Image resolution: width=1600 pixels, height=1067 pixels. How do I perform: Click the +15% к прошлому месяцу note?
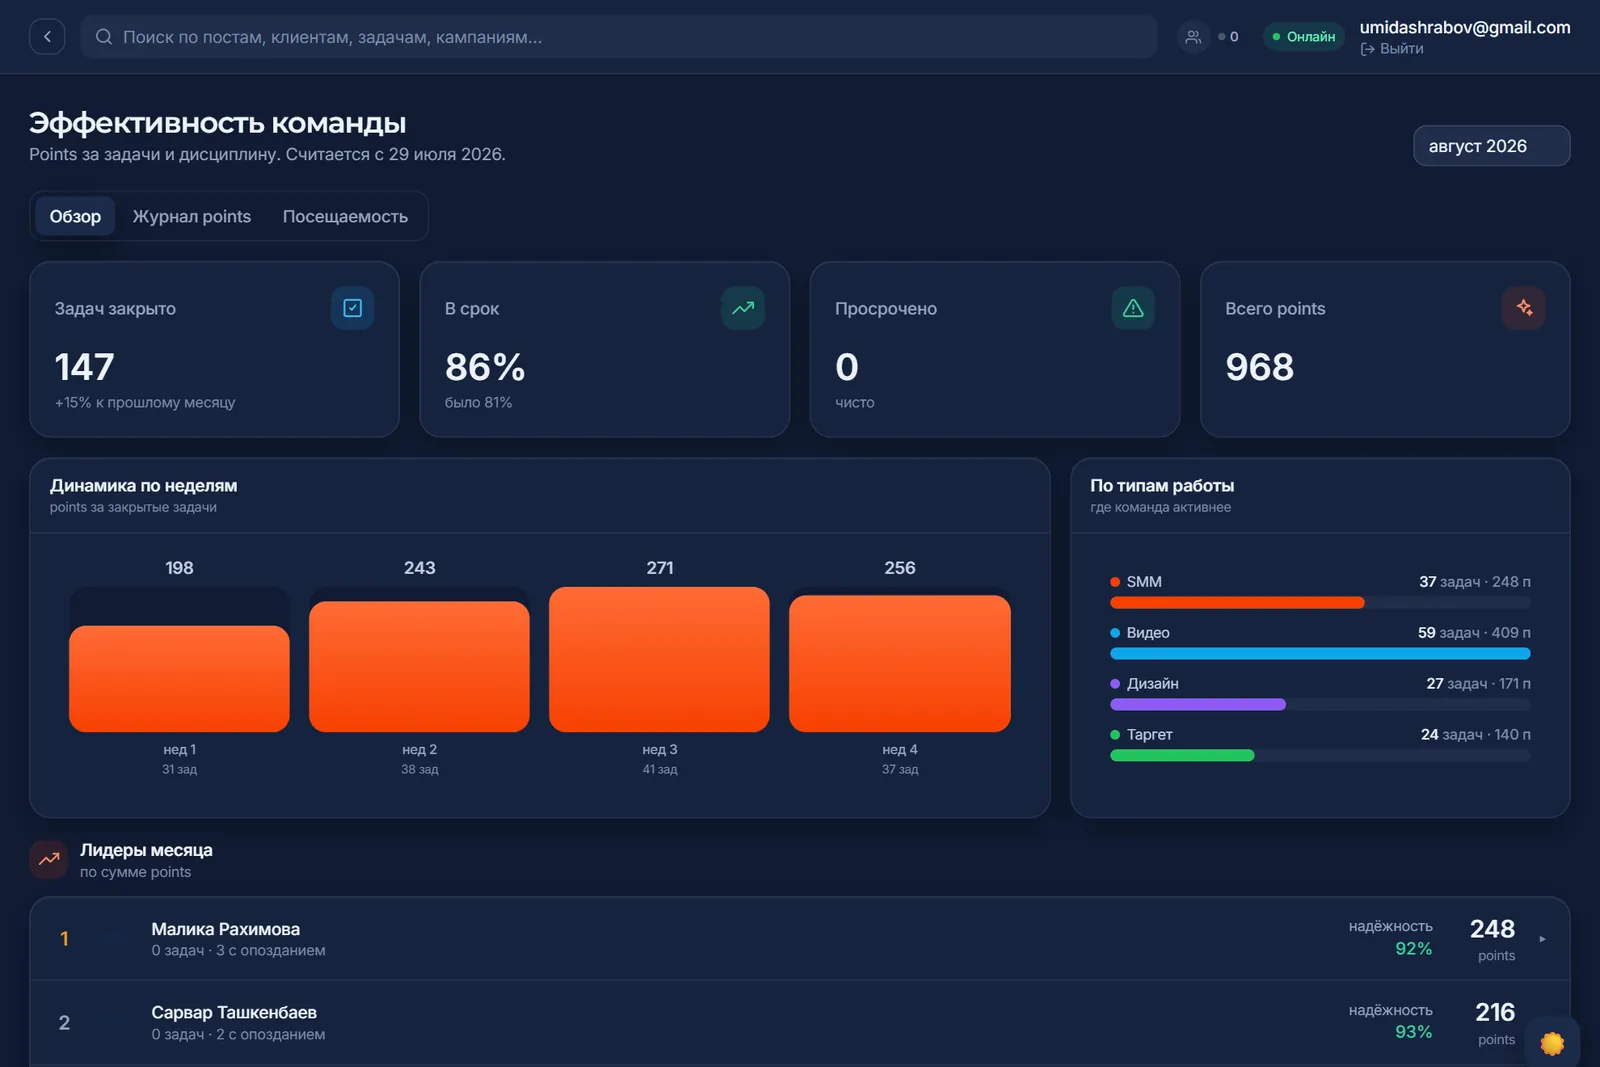pyautogui.click(x=145, y=403)
